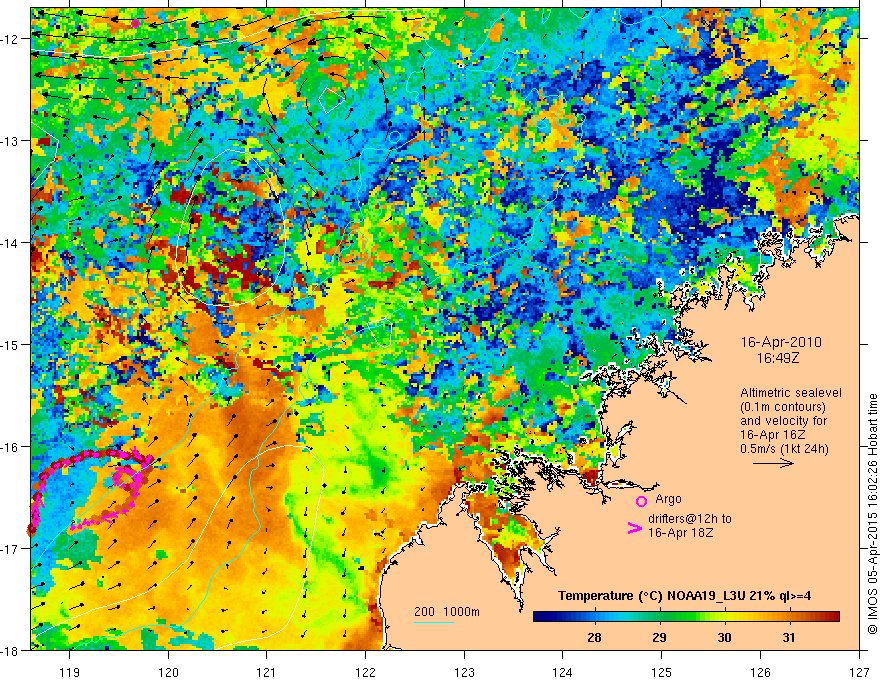Click the 'drifters@12h to' legend text
Screen dimensions: 880x680
click(690, 518)
